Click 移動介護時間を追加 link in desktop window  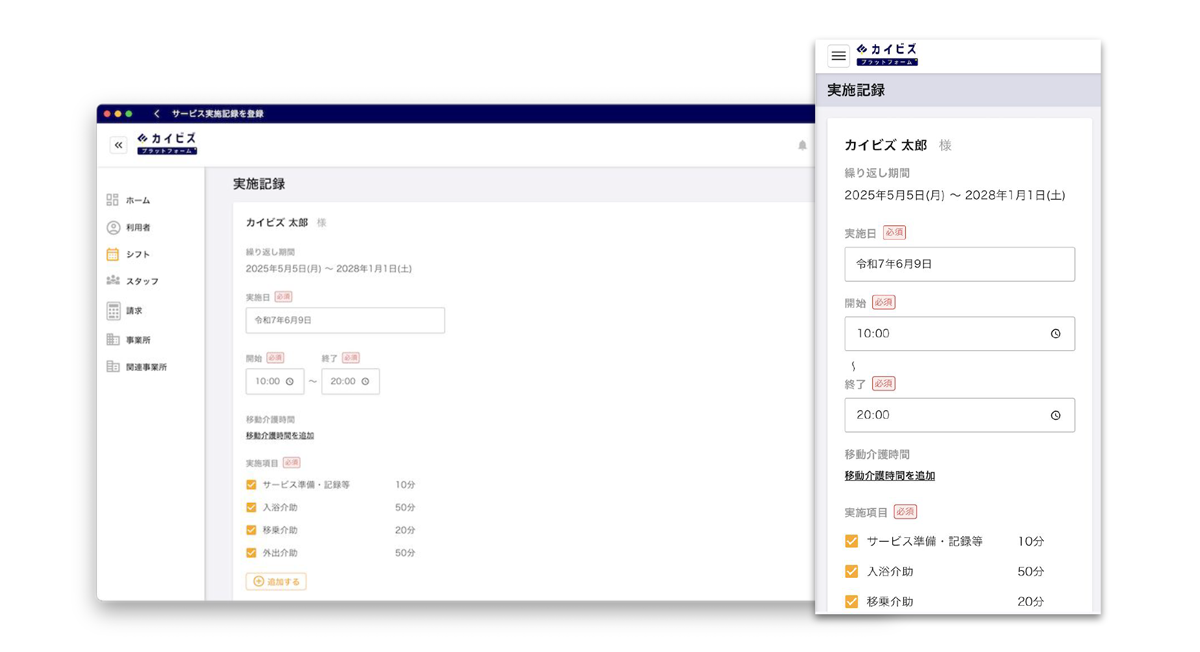[x=280, y=436]
